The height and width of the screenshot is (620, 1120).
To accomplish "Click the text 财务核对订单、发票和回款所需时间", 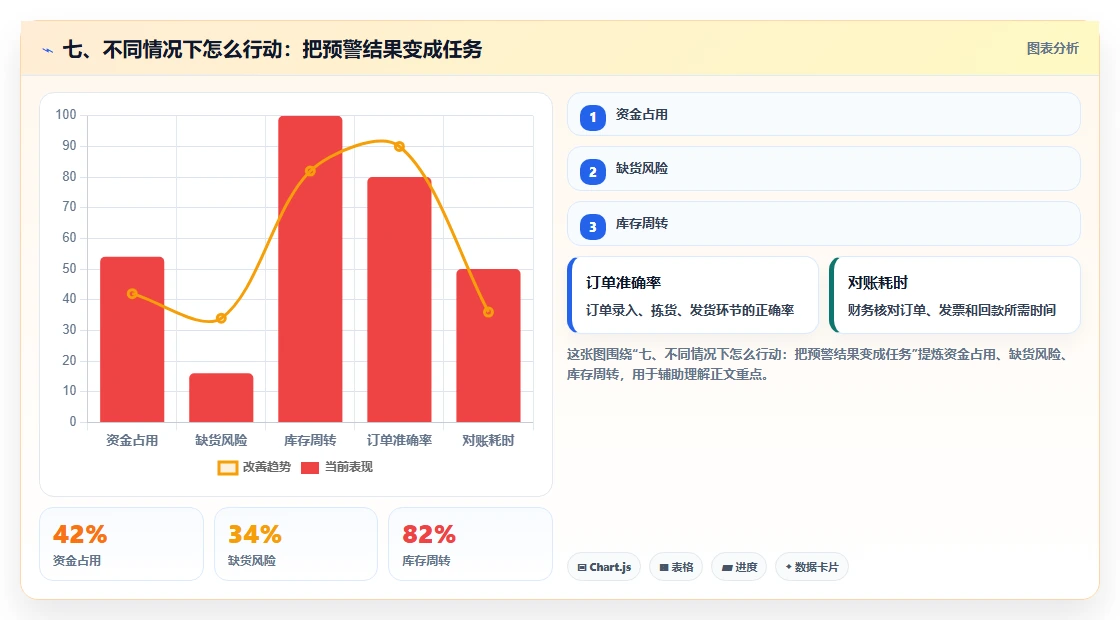I will point(952,311).
